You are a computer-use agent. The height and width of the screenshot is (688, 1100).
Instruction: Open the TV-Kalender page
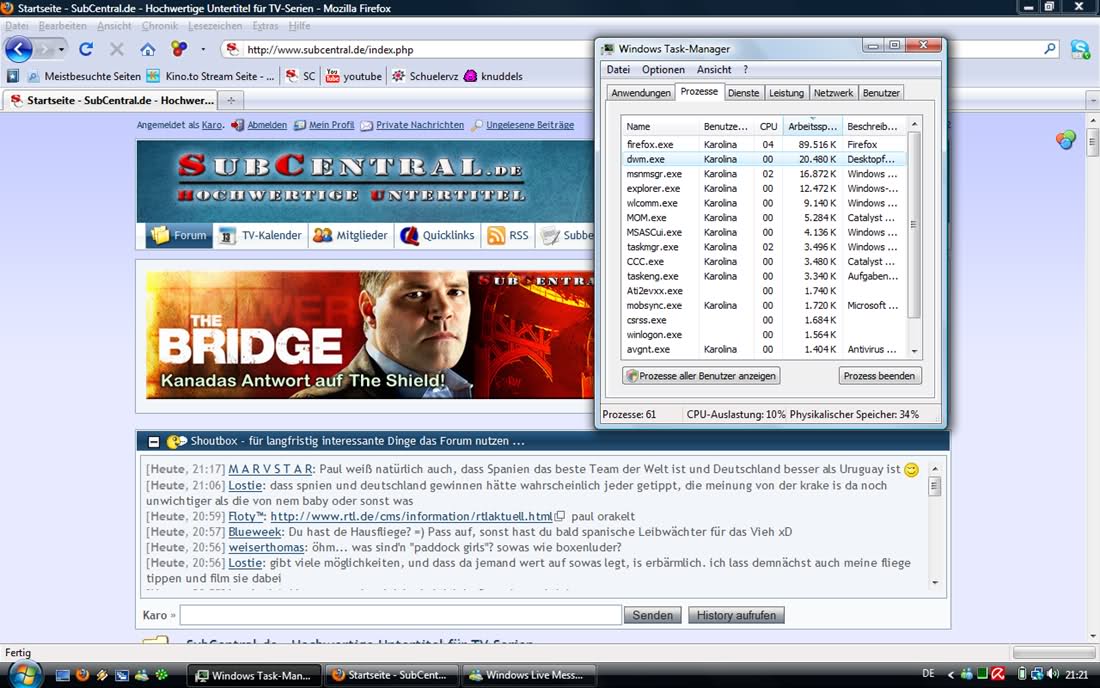[260, 236]
